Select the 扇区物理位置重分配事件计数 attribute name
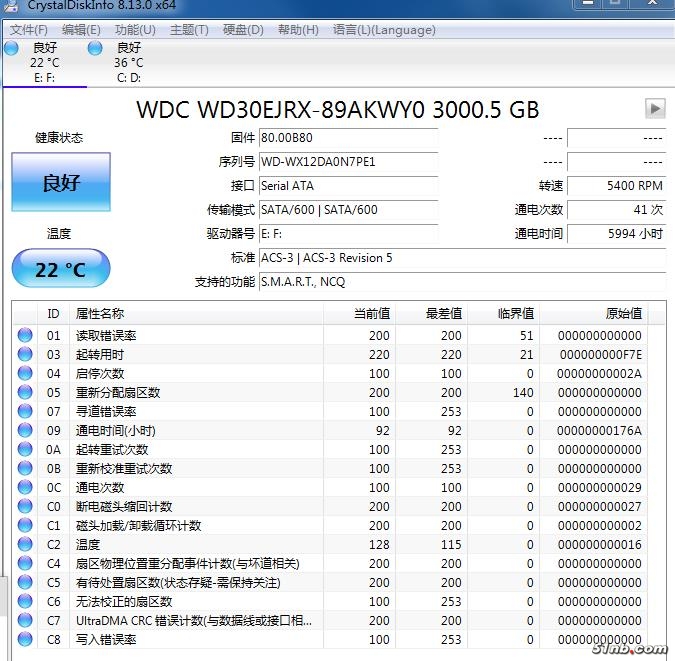Viewport: 675px width, 661px height. (187, 563)
